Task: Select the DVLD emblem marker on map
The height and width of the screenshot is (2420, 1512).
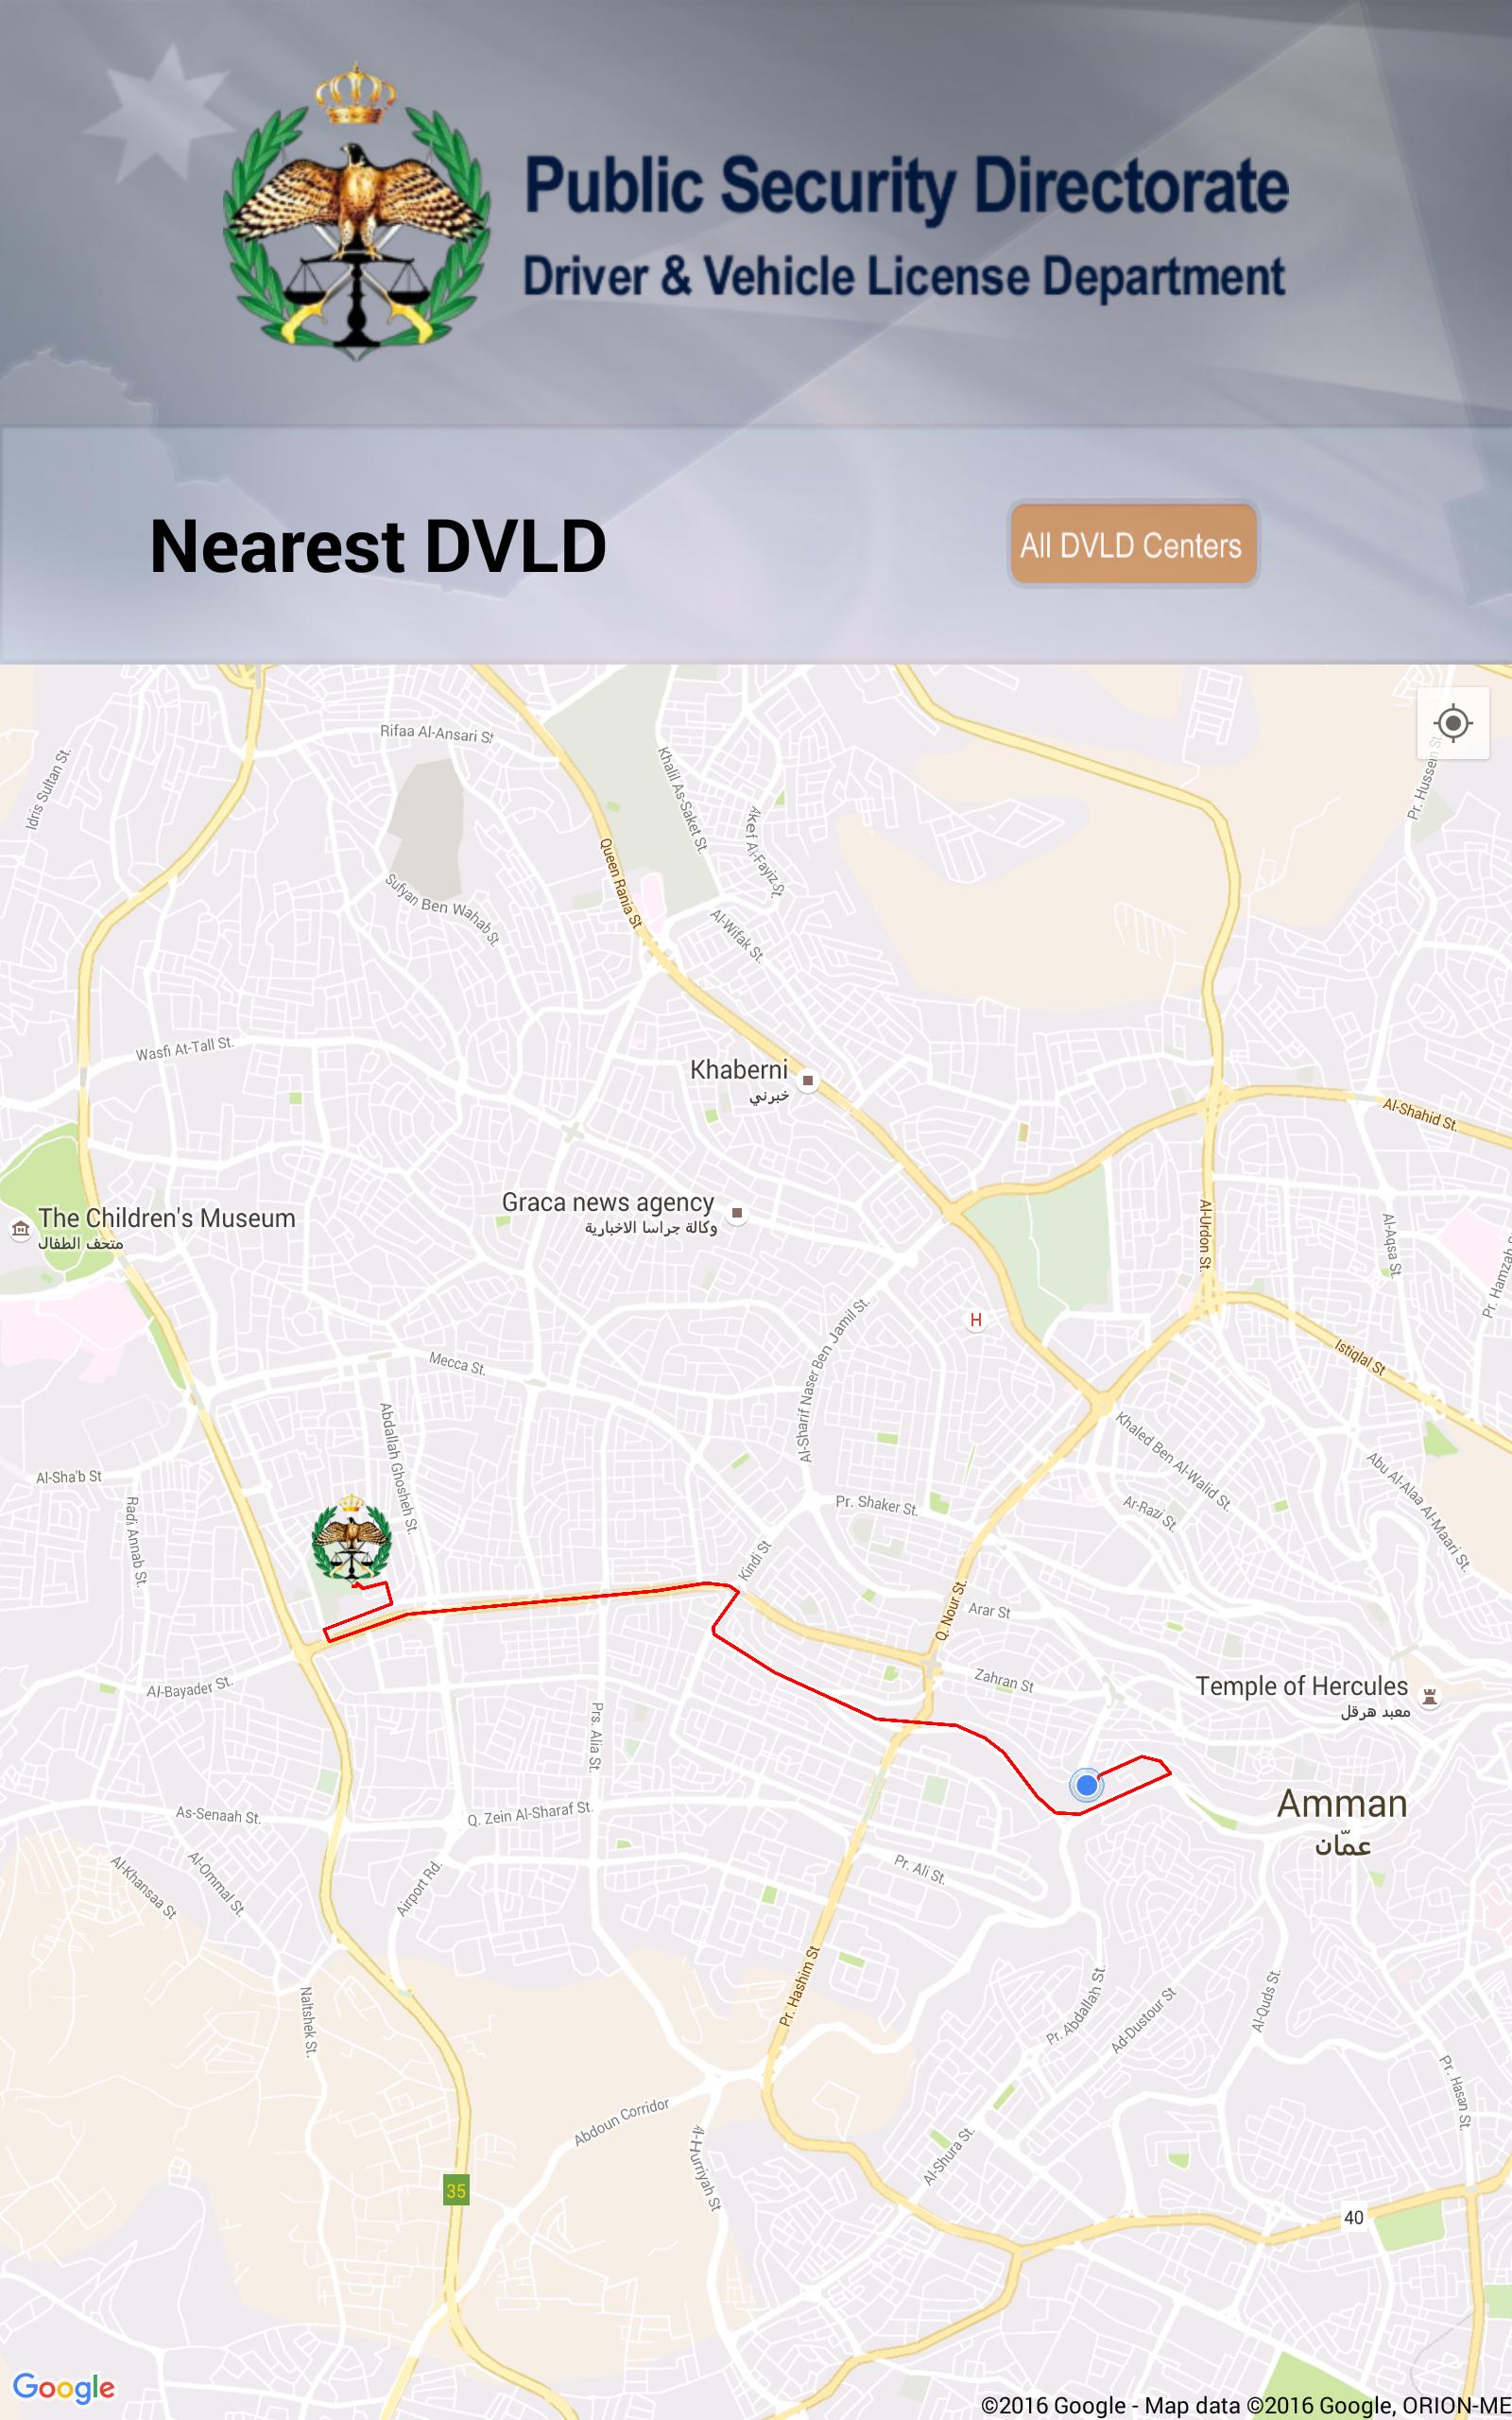Action: (x=351, y=1536)
